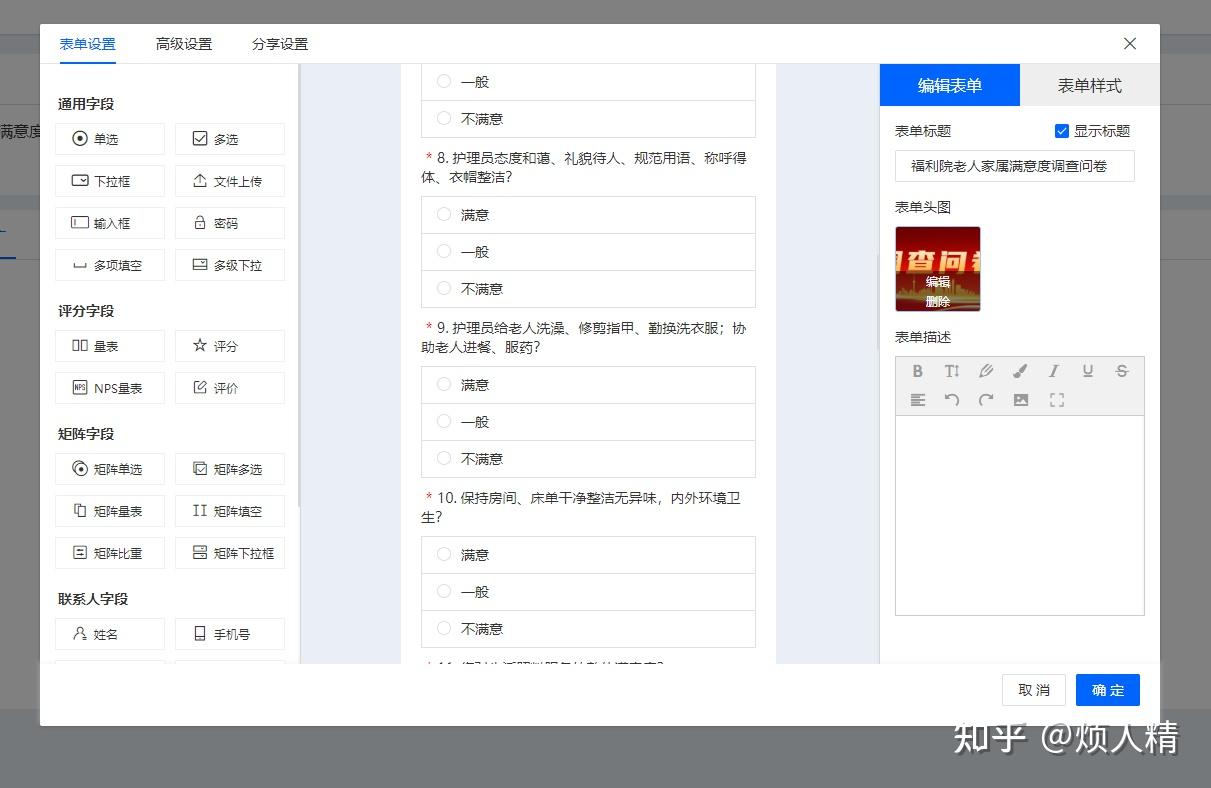Add a 矩阵下拉框 field
This screenshot has width=1211, height=788.
[230, 553]
